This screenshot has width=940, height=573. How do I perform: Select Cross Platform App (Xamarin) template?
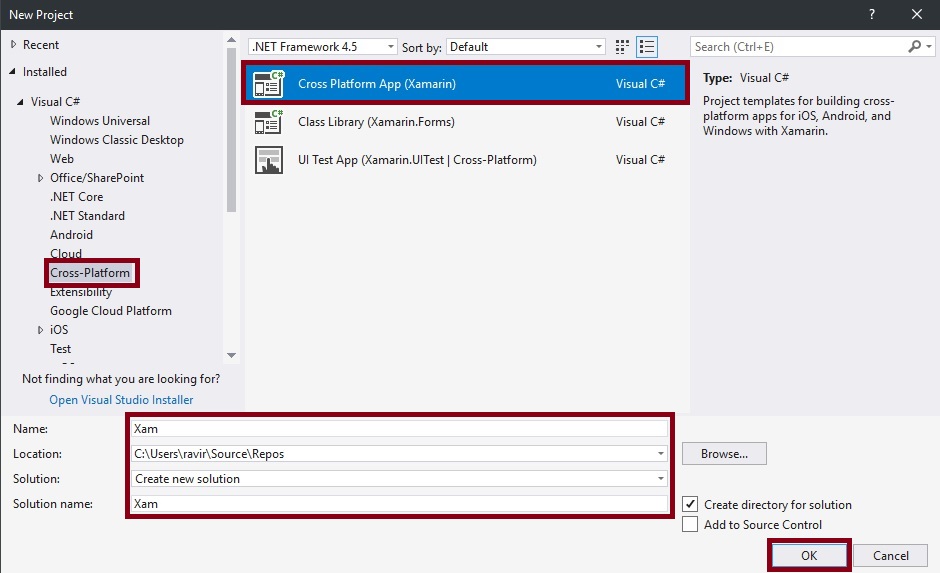[x=465, y=84]
